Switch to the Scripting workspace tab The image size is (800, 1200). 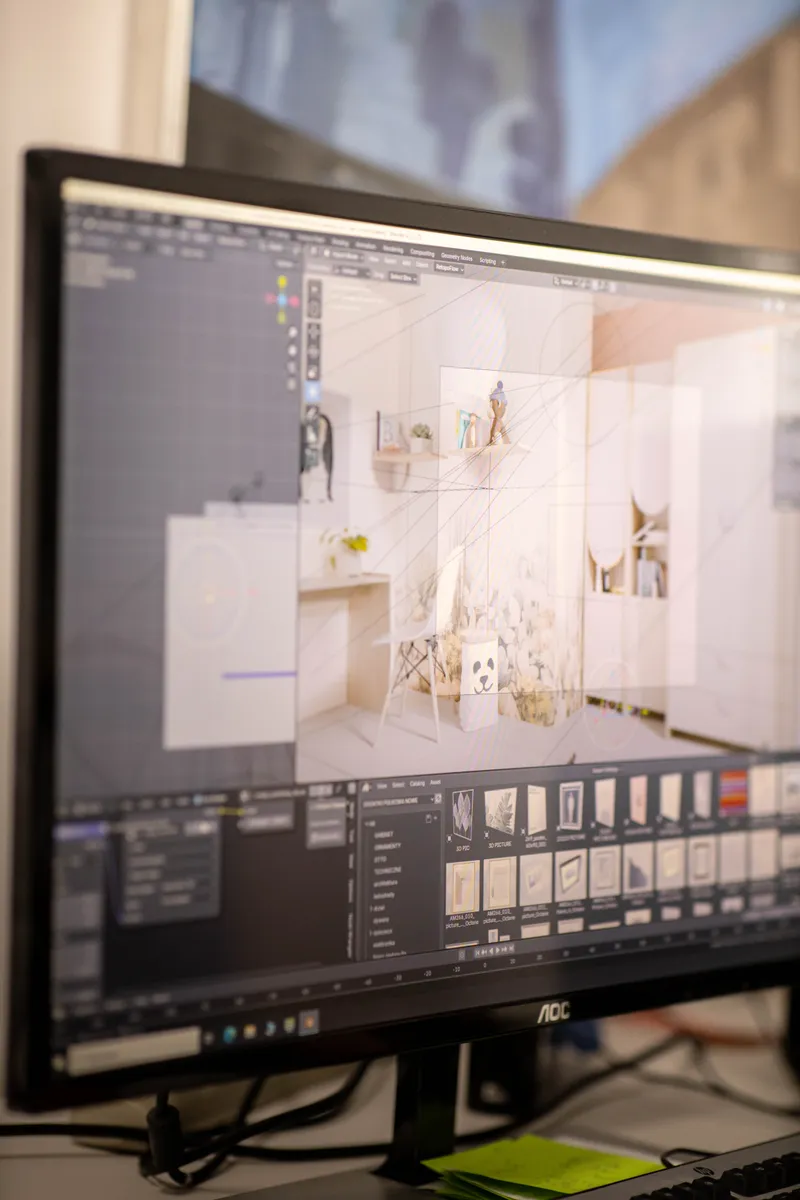[x=488, y=260]
